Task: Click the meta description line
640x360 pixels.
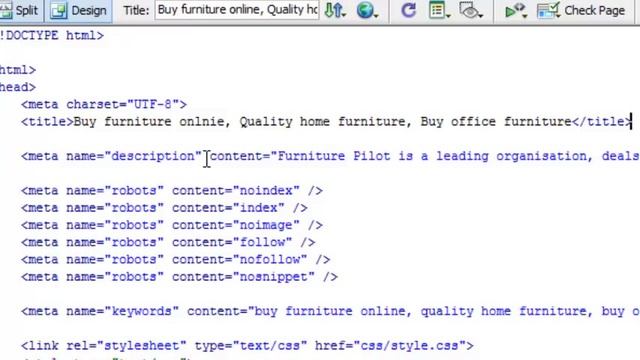Action: [x=331, y=156]
